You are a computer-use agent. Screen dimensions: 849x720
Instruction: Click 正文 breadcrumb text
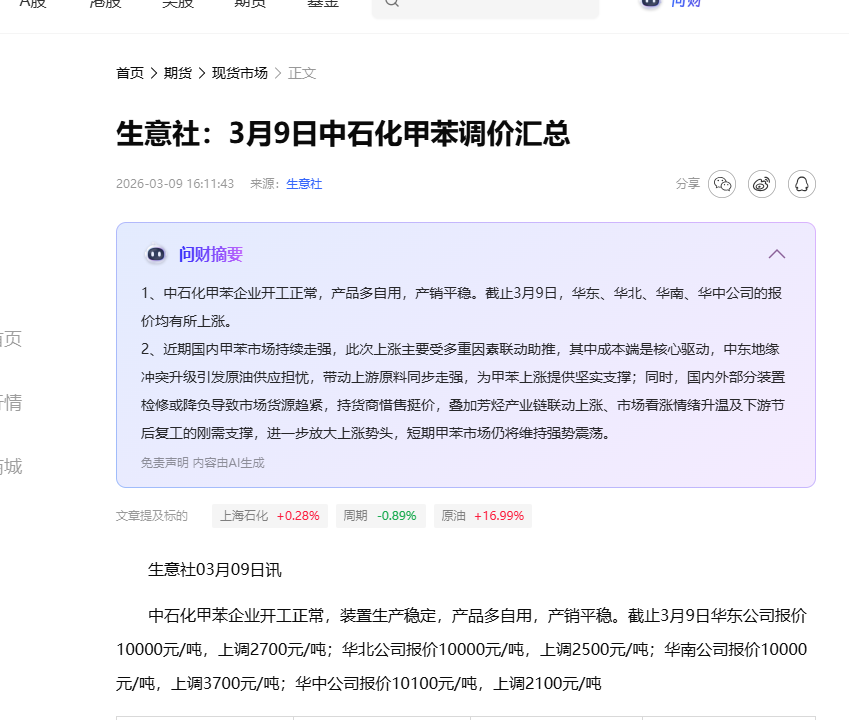[302, 73]
